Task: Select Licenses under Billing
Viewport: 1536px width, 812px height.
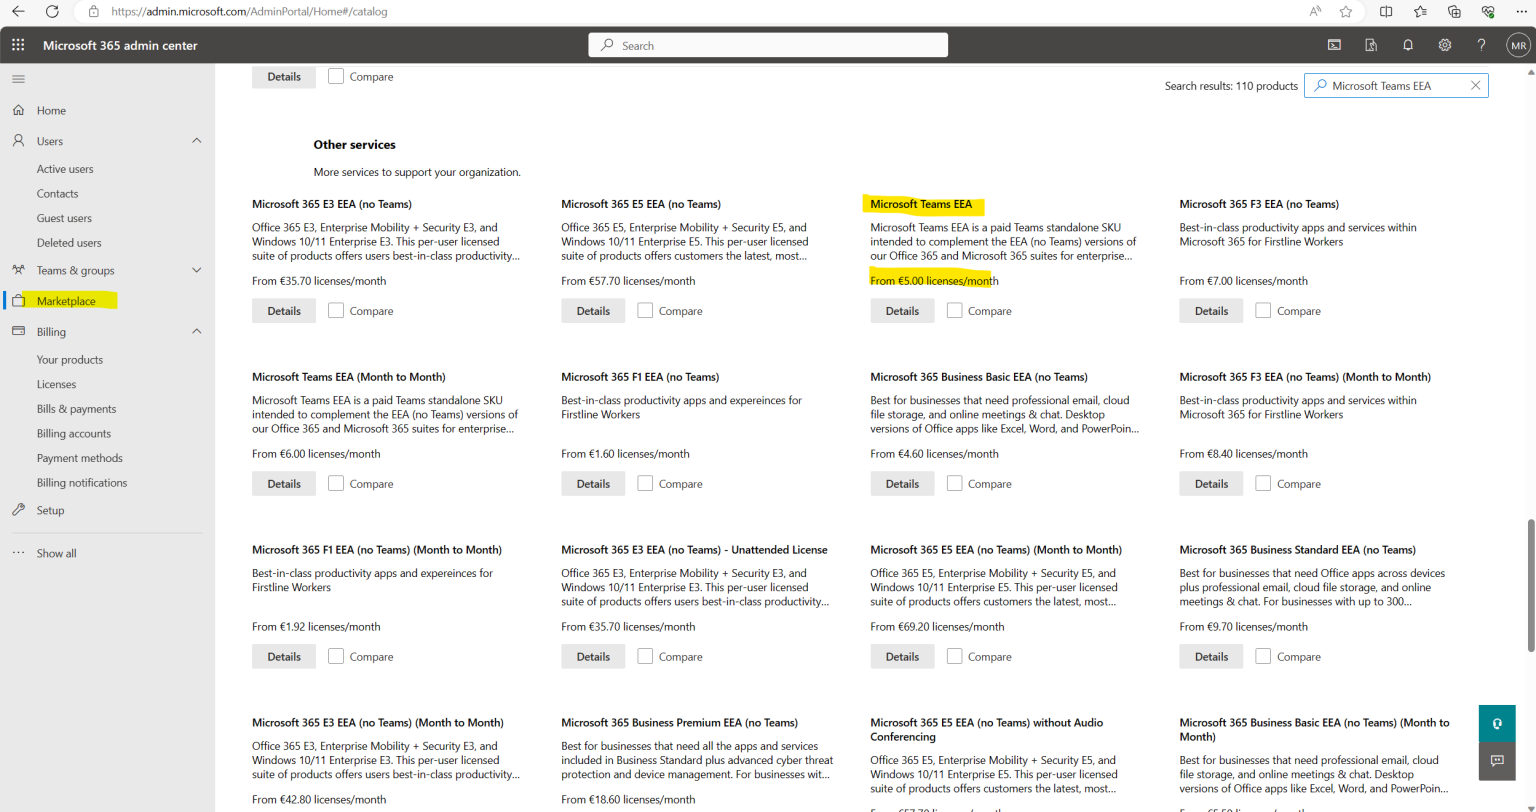Action: click(56, 383)
